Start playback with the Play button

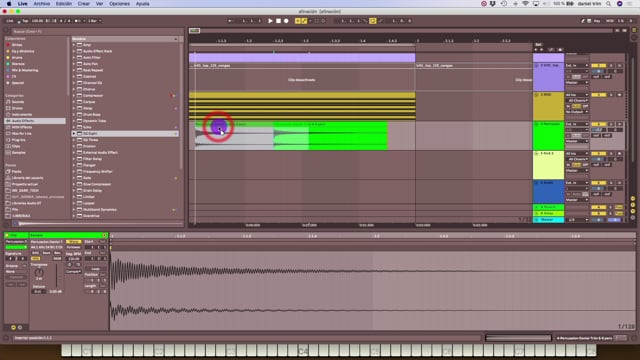(x=270, y=21)
